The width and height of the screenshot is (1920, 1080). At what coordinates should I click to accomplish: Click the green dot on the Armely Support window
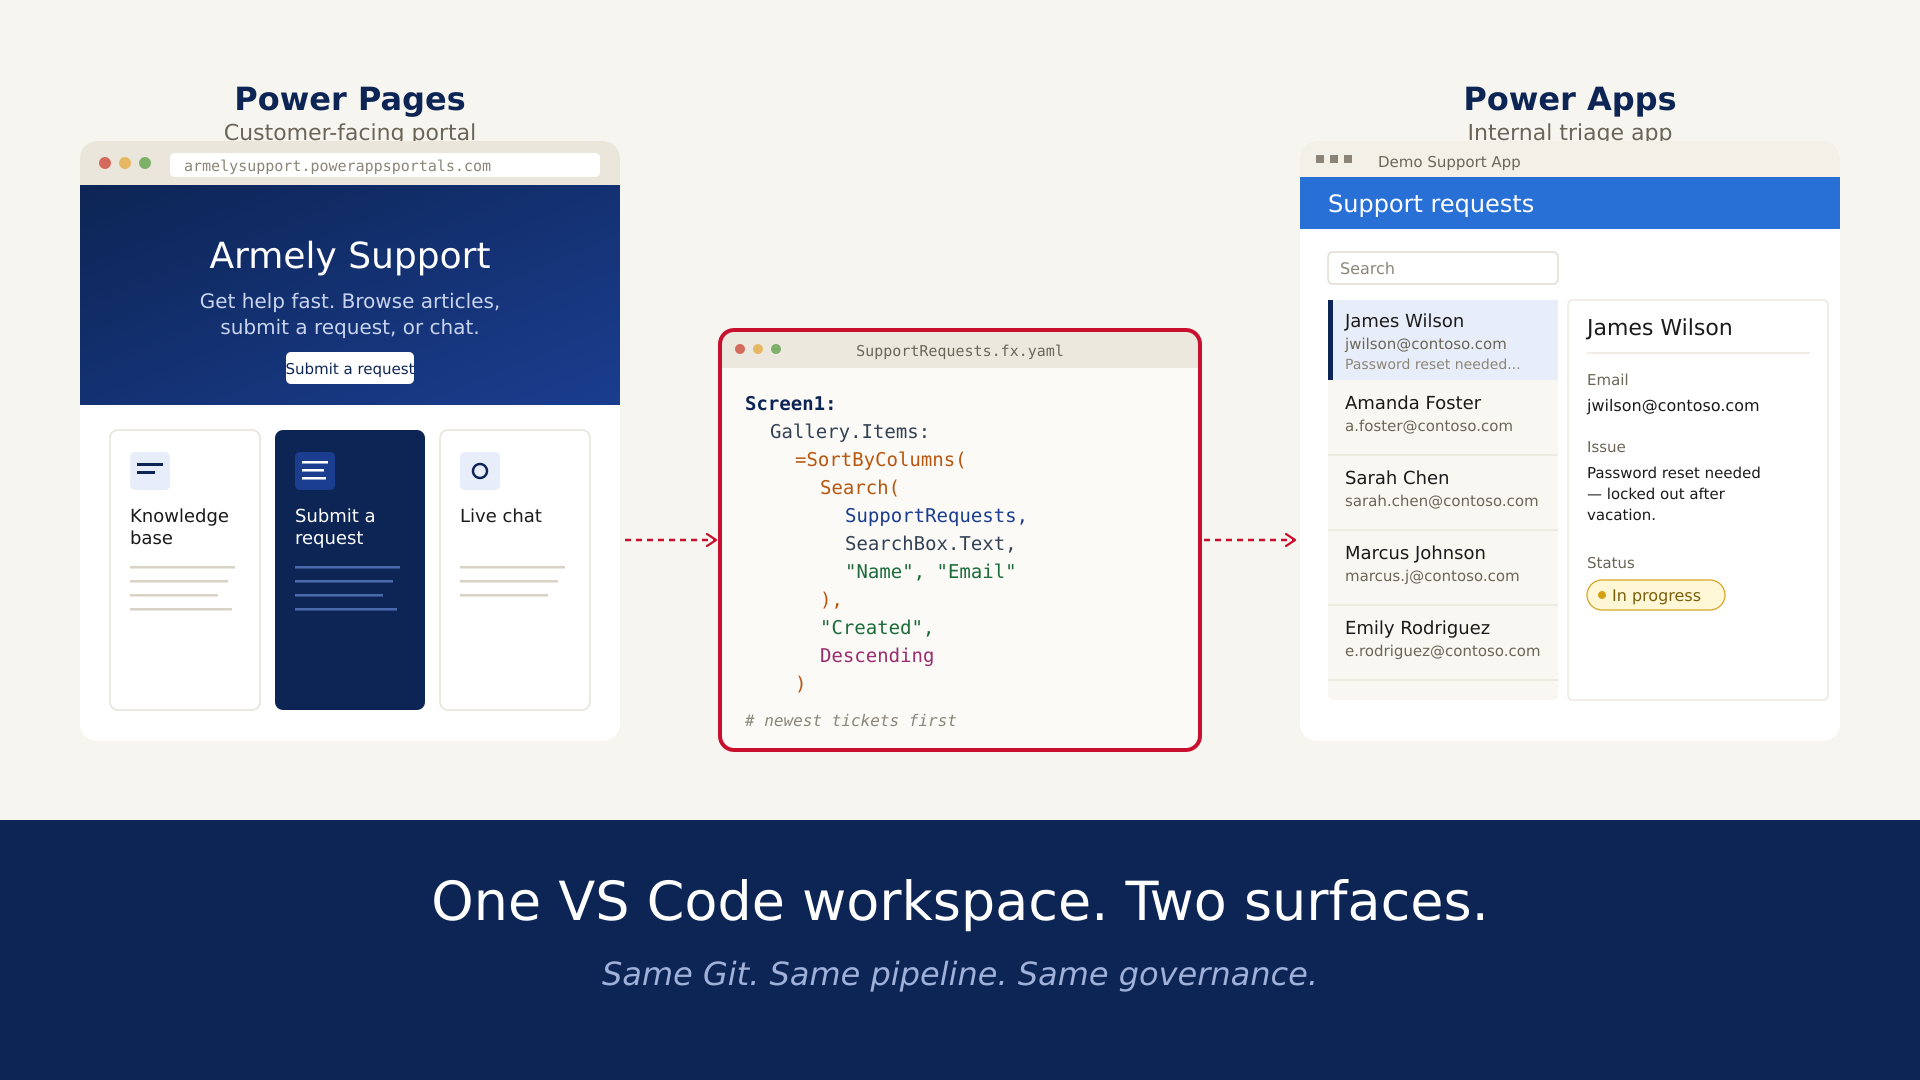click(145, 162)
